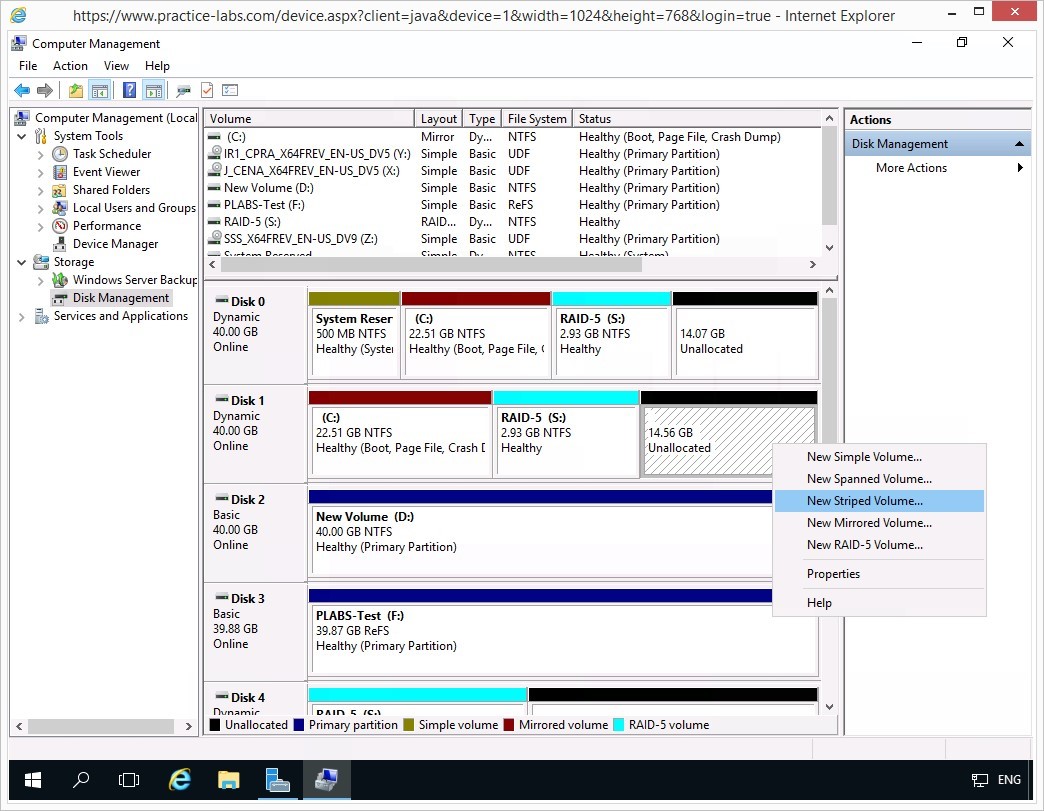Toggle Show/Hide Console Tree toolbar button

click(x=100, y=91)
